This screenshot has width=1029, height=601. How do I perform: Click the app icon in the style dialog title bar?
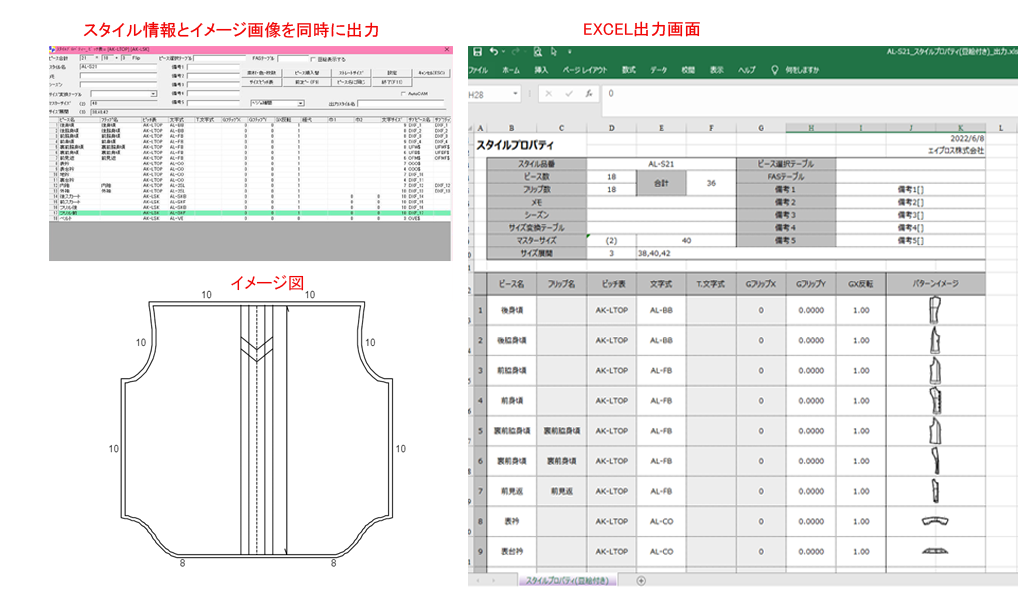click(x=52, y=49)
